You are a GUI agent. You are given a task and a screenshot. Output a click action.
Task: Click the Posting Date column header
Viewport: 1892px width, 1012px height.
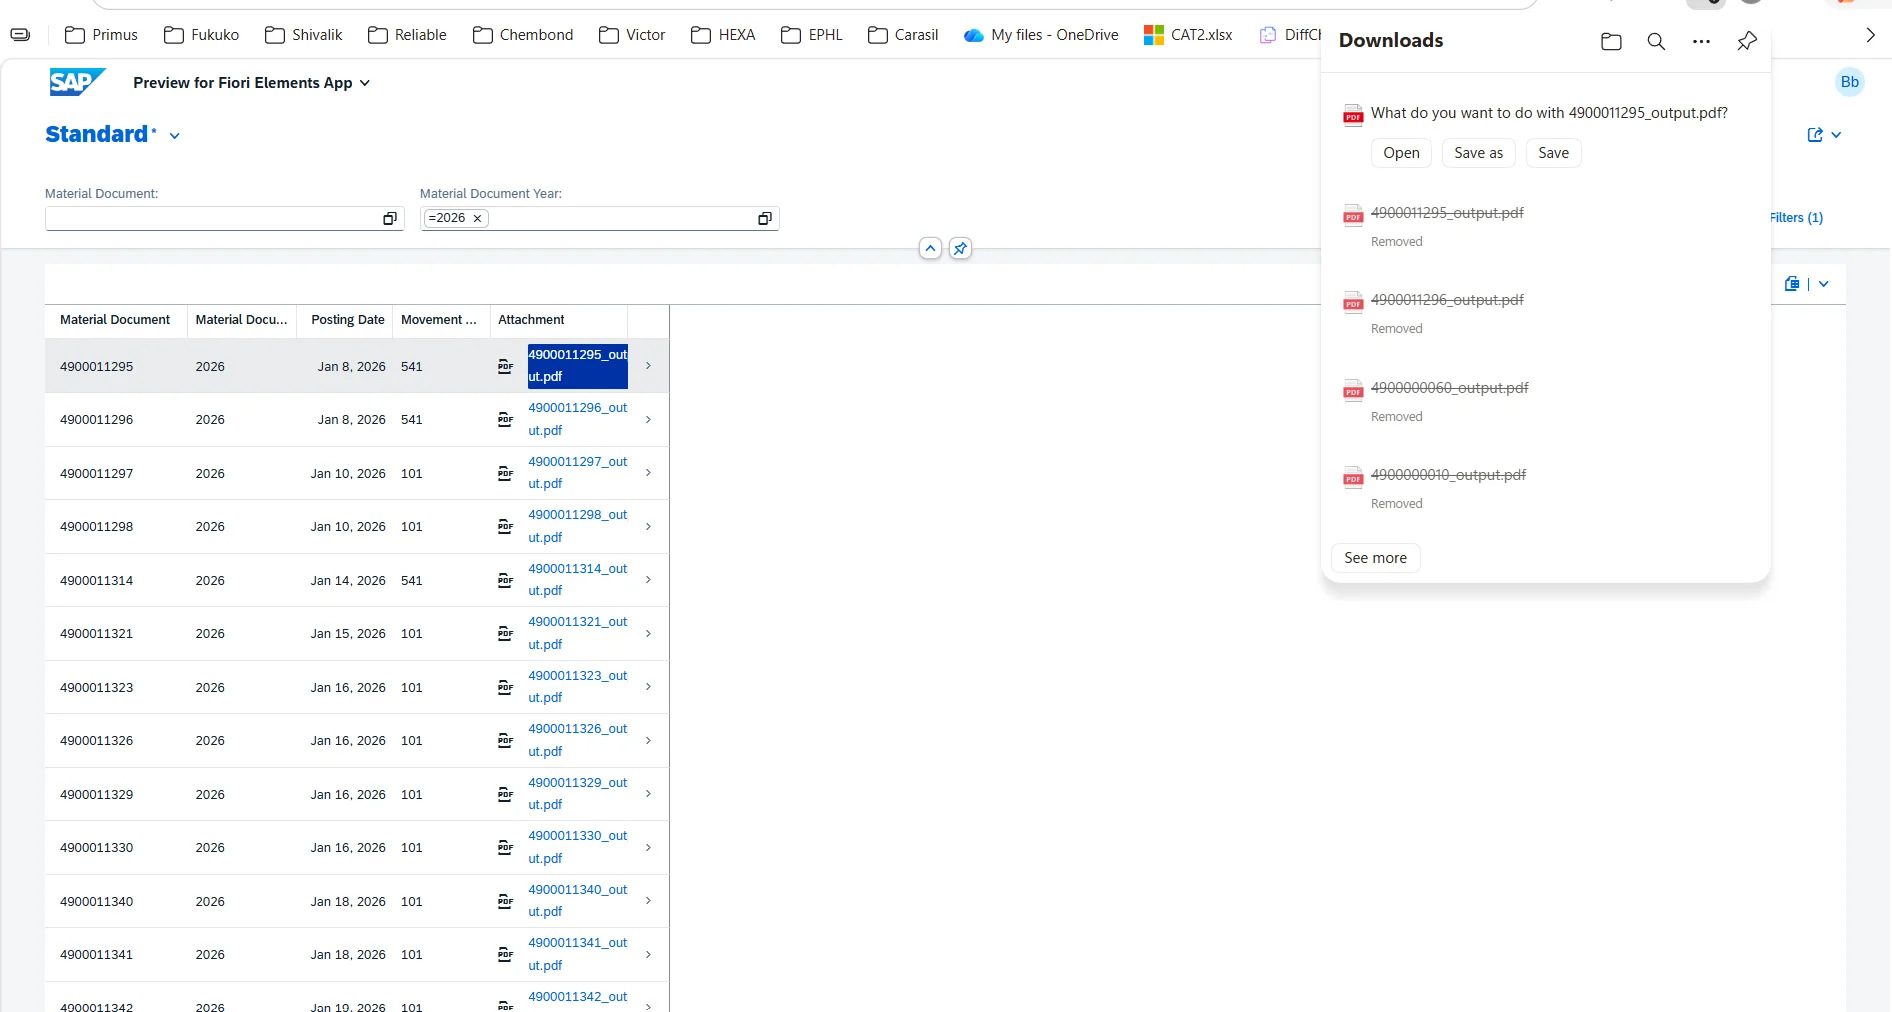click(347, 320)
